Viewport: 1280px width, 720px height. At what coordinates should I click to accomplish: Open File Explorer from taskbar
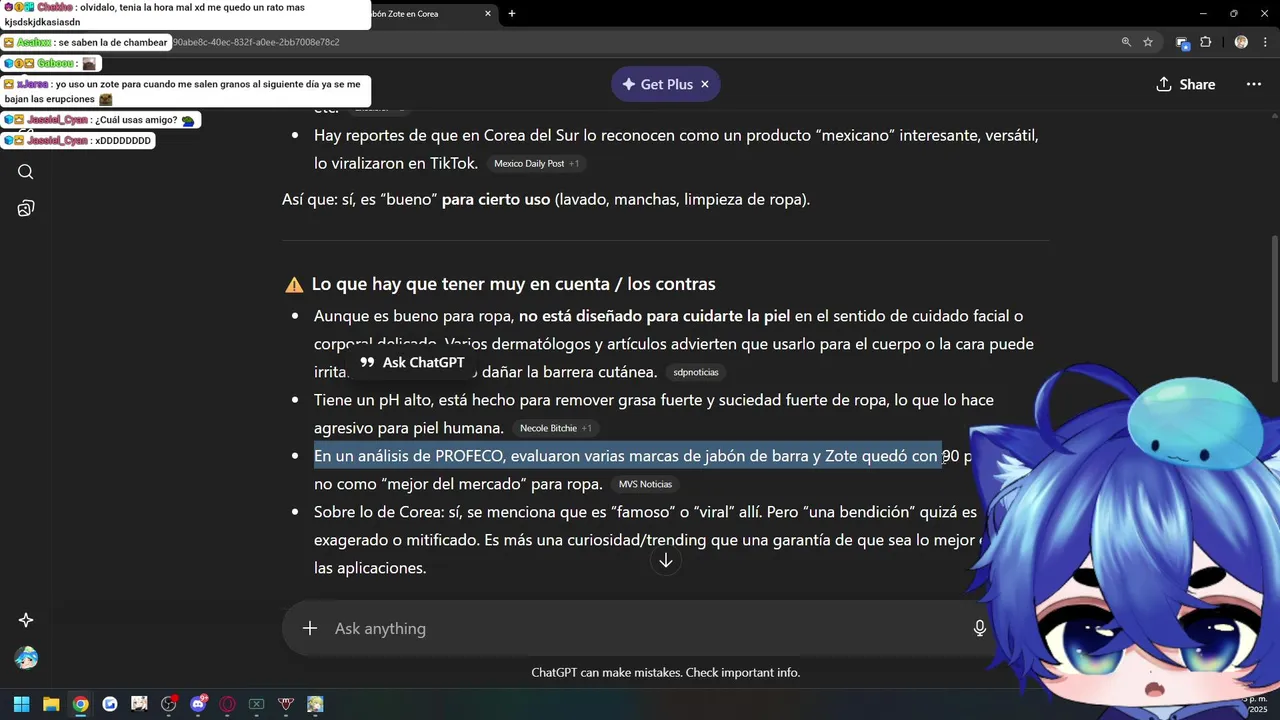pos(51,704)
